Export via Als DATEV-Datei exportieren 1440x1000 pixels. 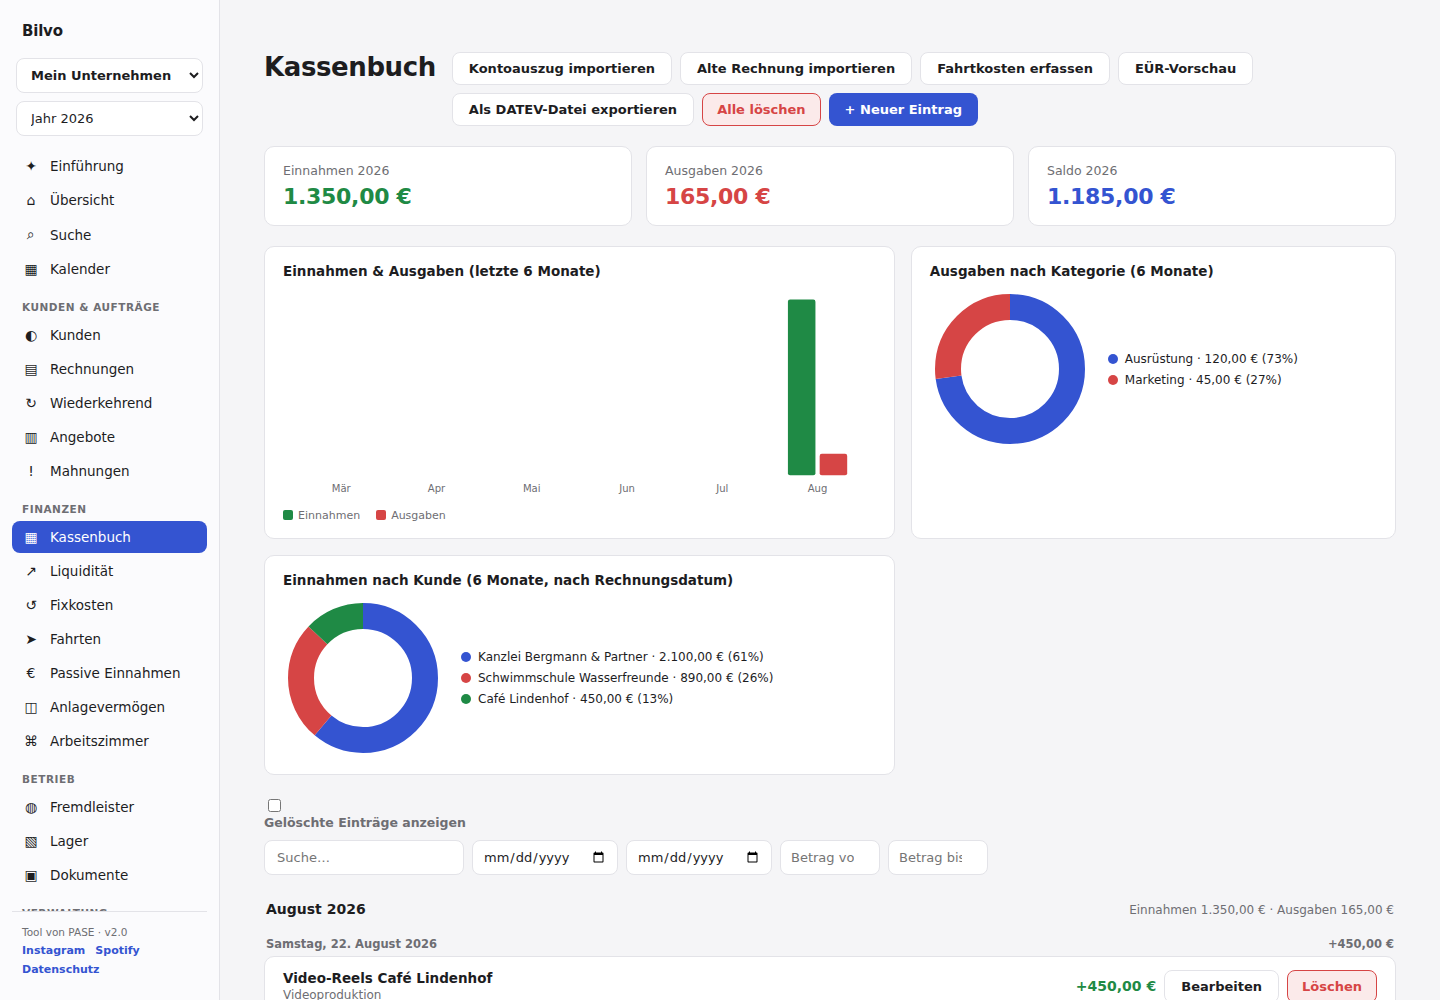click(x=573, y=109)
